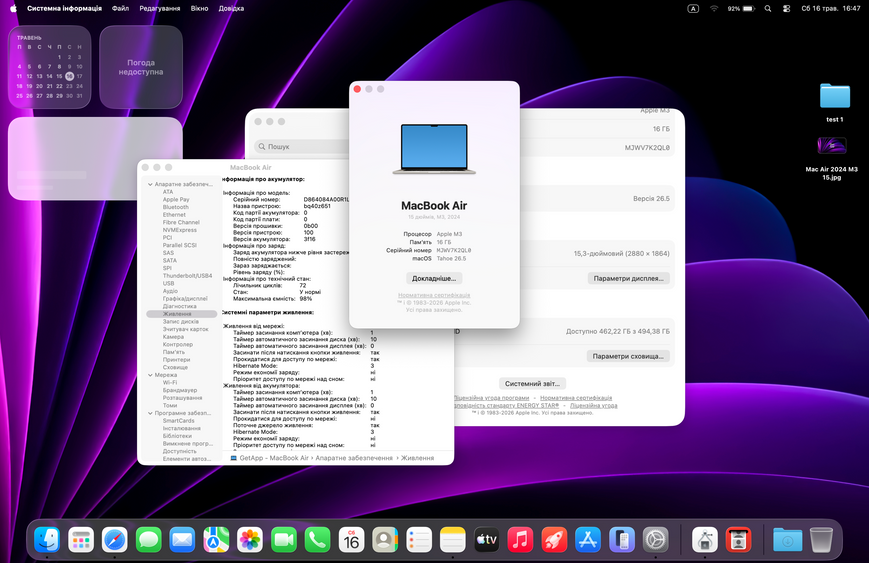The width and height of the screenshot is (869, 563).
Task: Select Mac Air 2024 M3 15.jpg file
Action: 831,158
